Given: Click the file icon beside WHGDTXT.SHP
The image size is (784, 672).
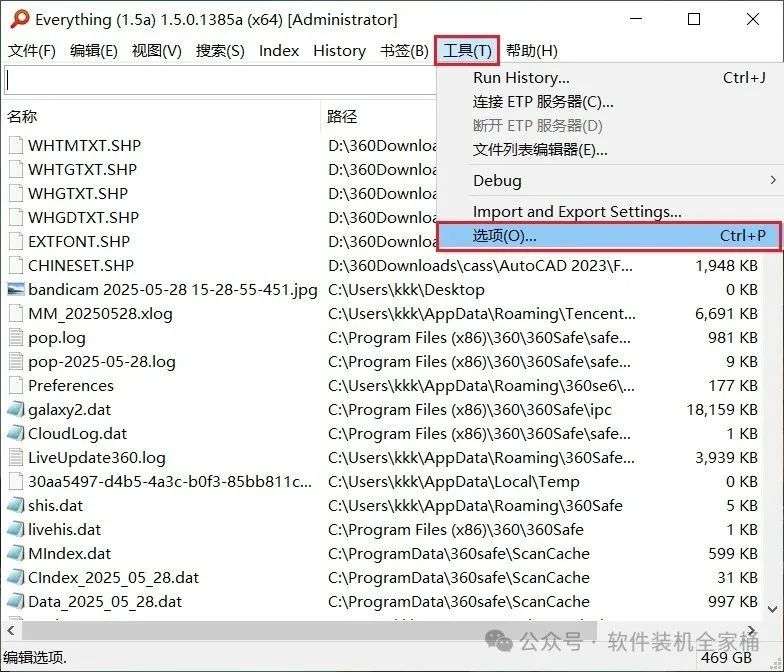Looking at the screenshot, I should coord(16,218).
